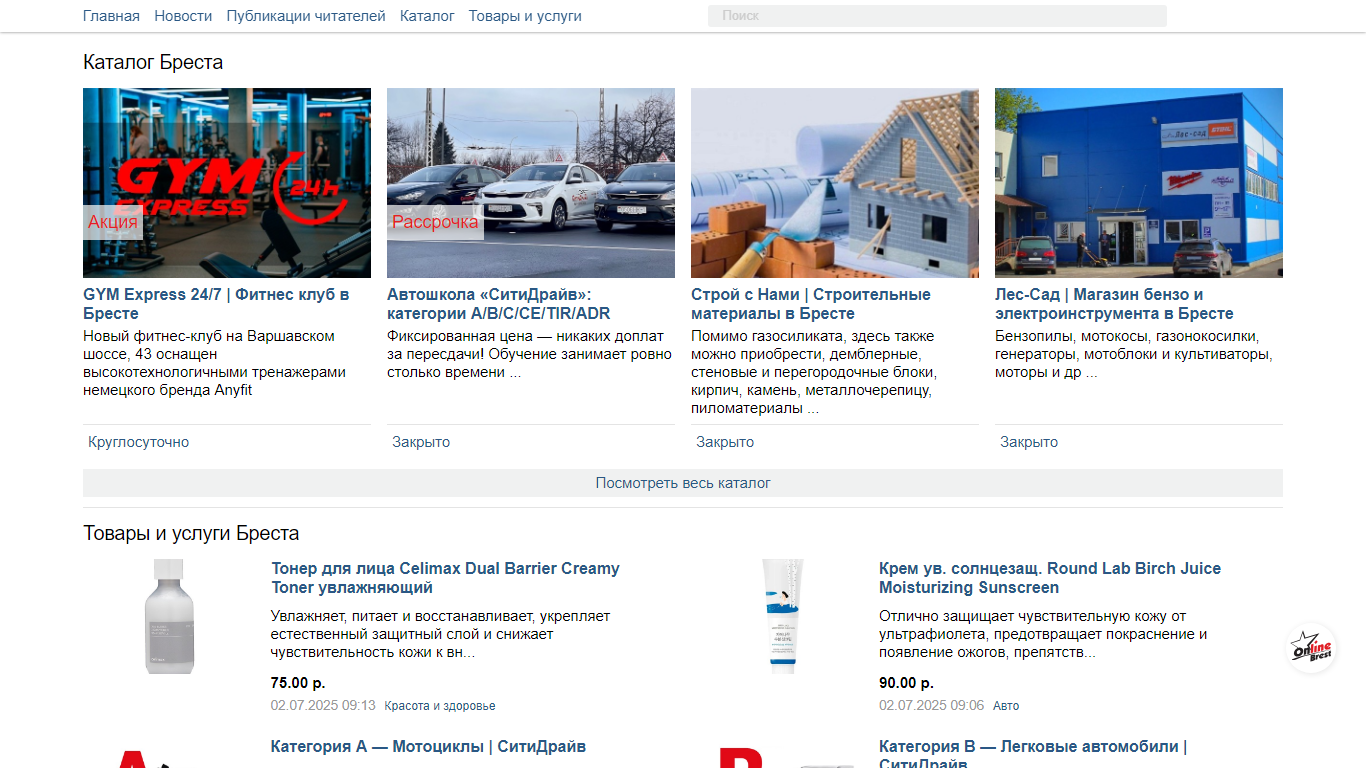1366x768 pixels.
Task: Click the Помимо газосиликата description text
Action: click(814, 372)
